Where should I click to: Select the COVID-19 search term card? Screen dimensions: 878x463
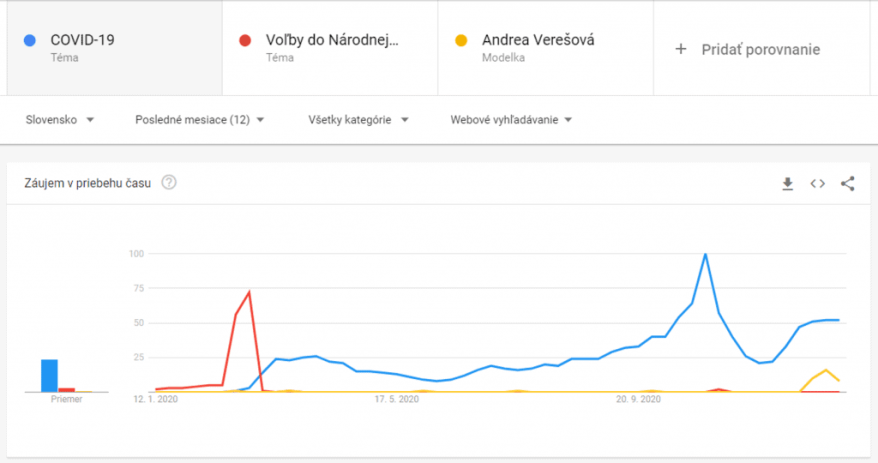pyautogui.click(x=114, y=48)
